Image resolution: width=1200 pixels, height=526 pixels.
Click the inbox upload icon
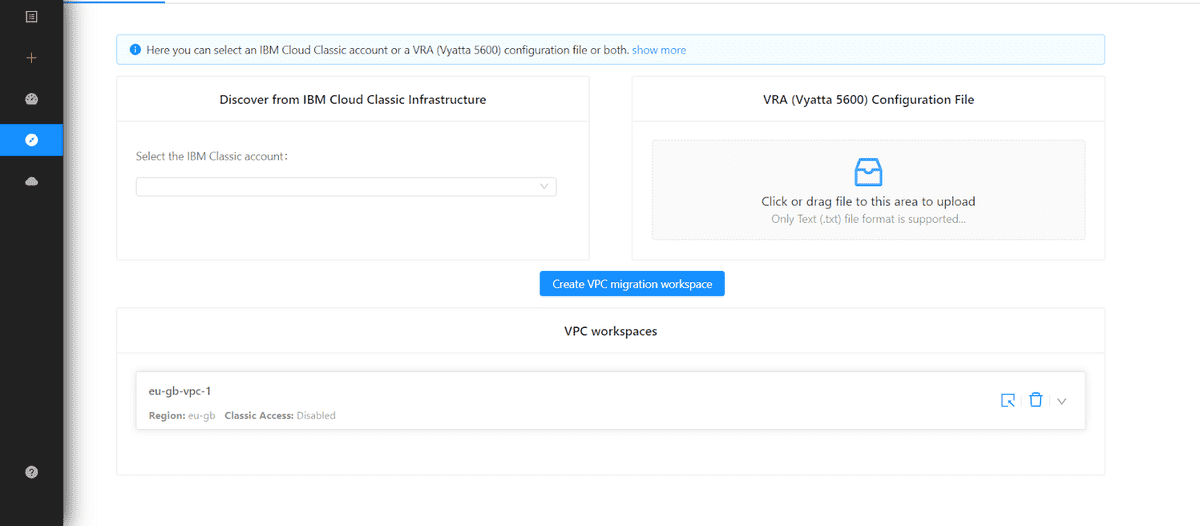pyautogui.click(x=868, y=172)
